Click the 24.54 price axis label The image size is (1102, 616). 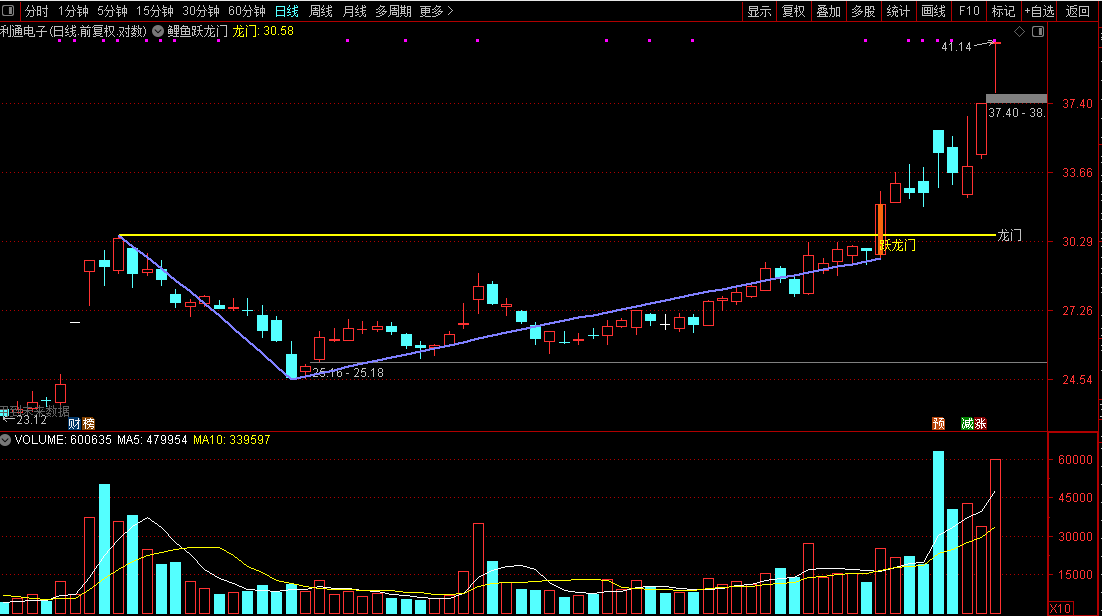click(x=1077, y=379)
